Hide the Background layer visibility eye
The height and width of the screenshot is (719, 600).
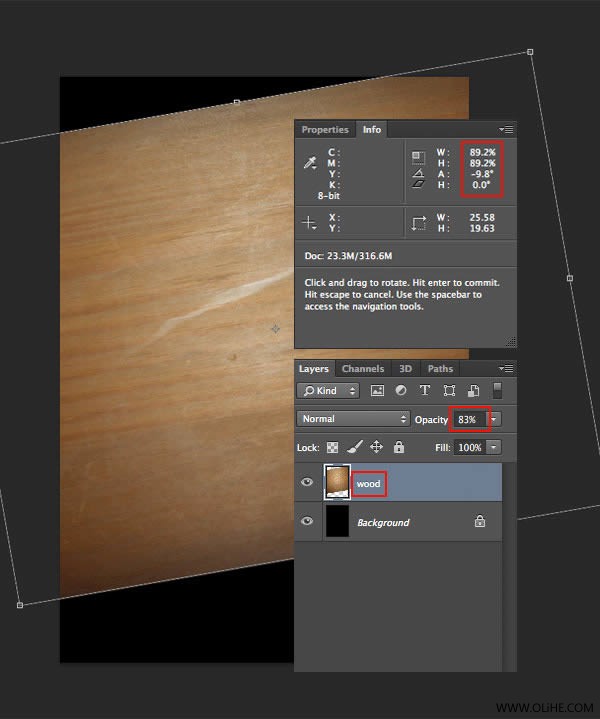point(307,521)
